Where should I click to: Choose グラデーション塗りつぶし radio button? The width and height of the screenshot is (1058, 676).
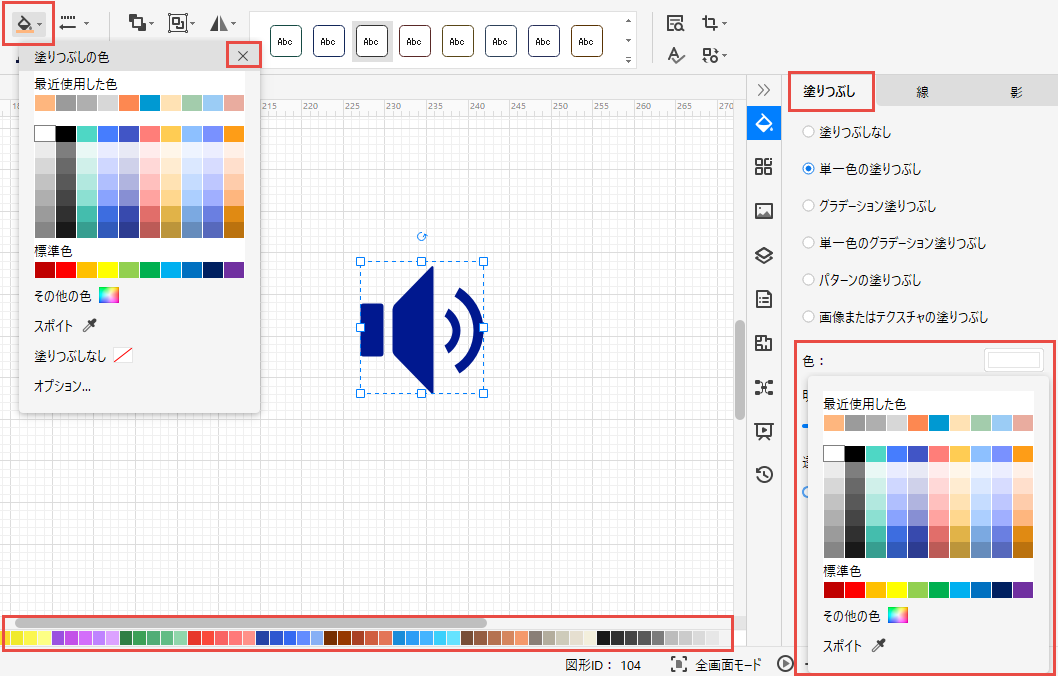pyautogui.click(x=808, y=206)
